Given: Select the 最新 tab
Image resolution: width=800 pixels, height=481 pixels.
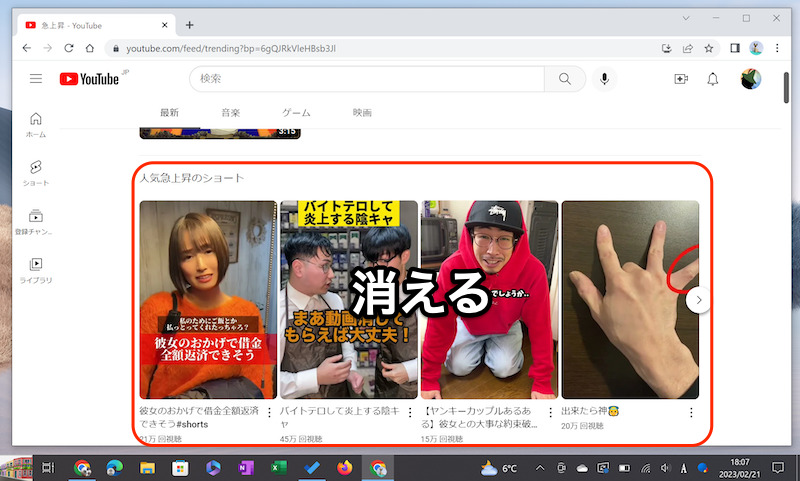Looking at the screenshot, I should pyautogui.click(x=170, y=113).
